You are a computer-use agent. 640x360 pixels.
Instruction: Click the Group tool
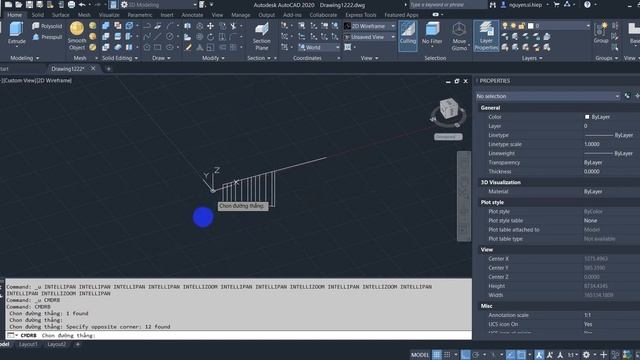pos(601,33)
